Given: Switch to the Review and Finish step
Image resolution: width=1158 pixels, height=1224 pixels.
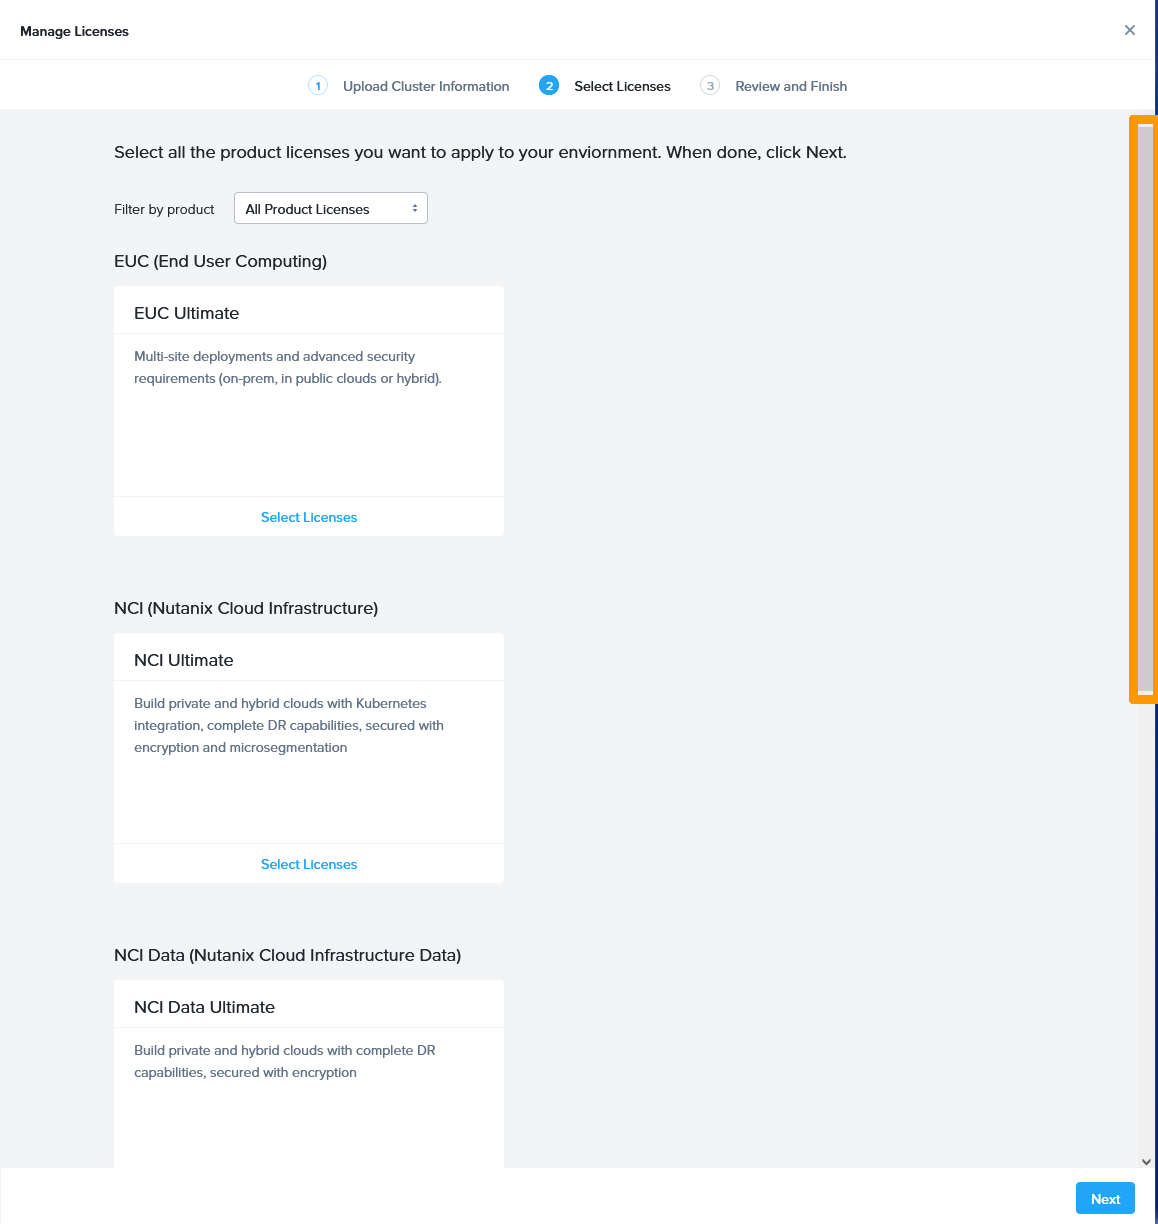Looking at the screenshot, I should point(790,85).
